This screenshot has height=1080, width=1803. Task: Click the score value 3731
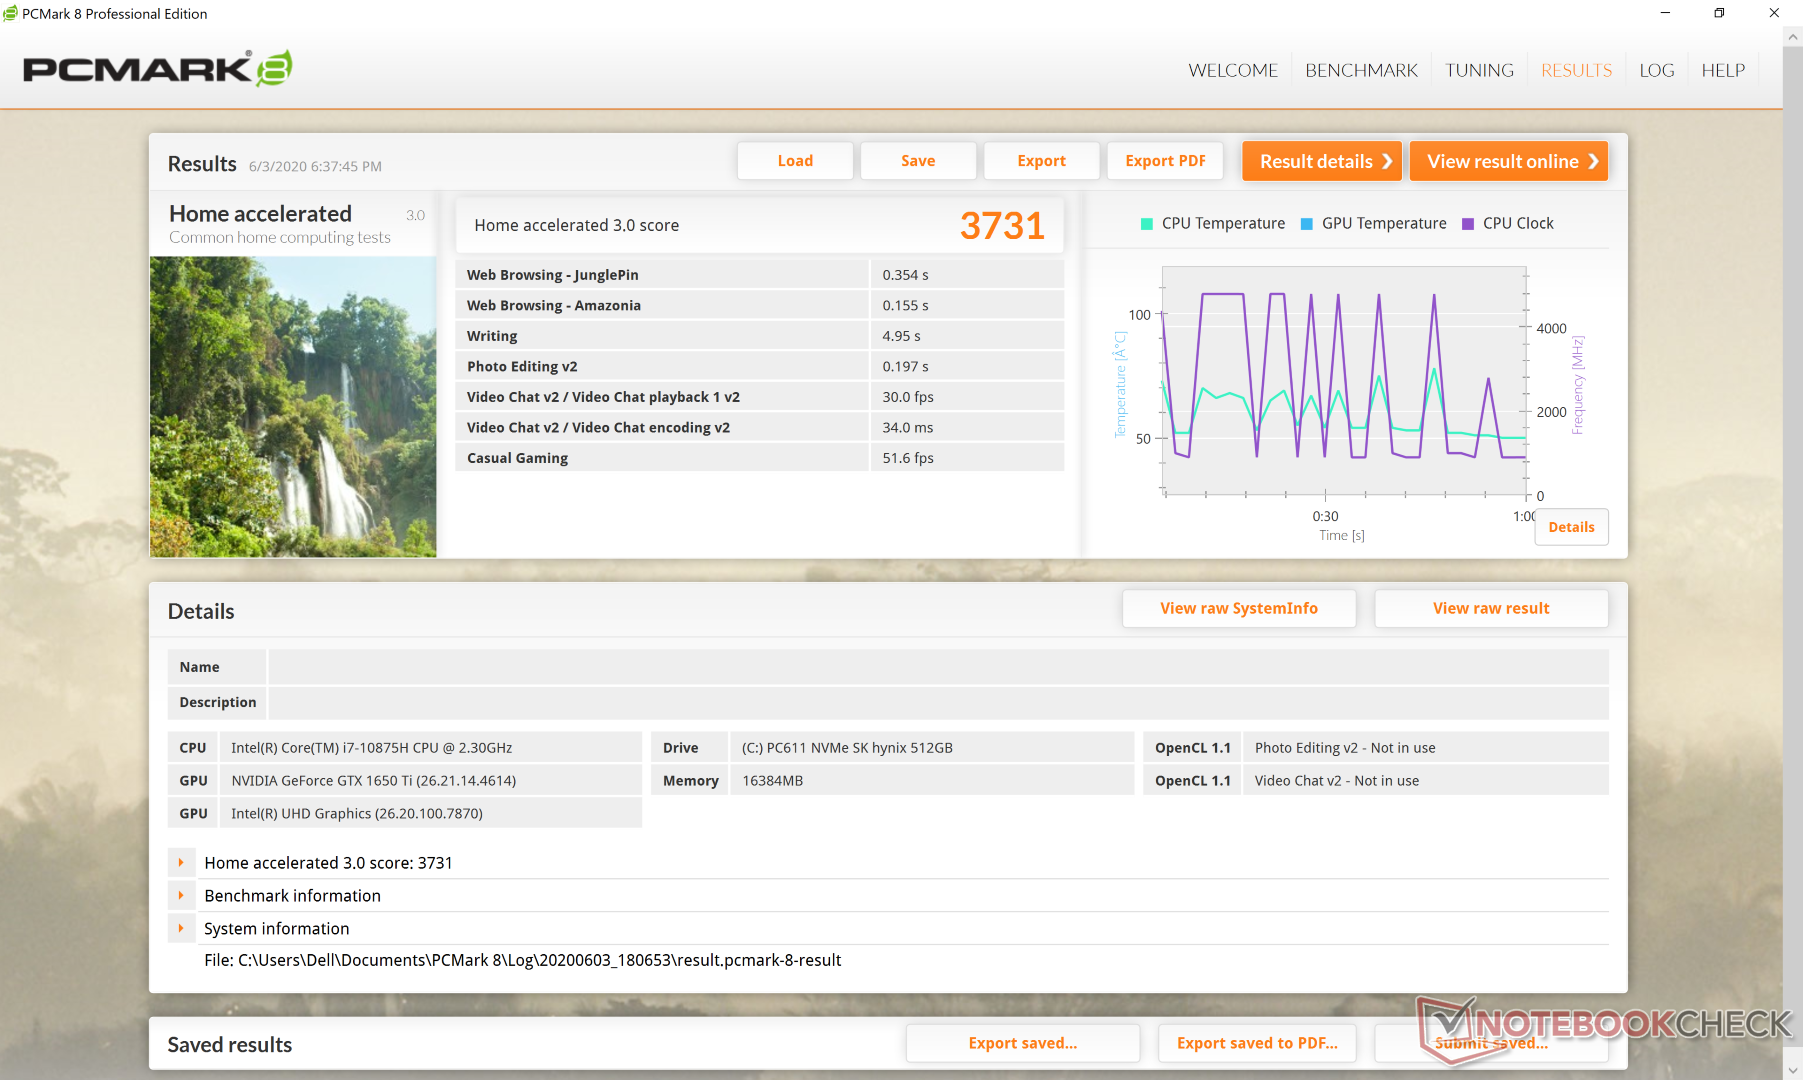click(x=1002, y=226)
